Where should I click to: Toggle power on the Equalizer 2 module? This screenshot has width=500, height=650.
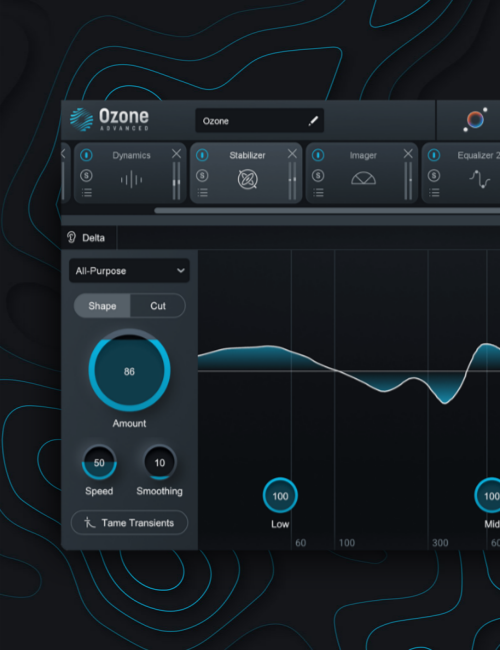point(434,155)
